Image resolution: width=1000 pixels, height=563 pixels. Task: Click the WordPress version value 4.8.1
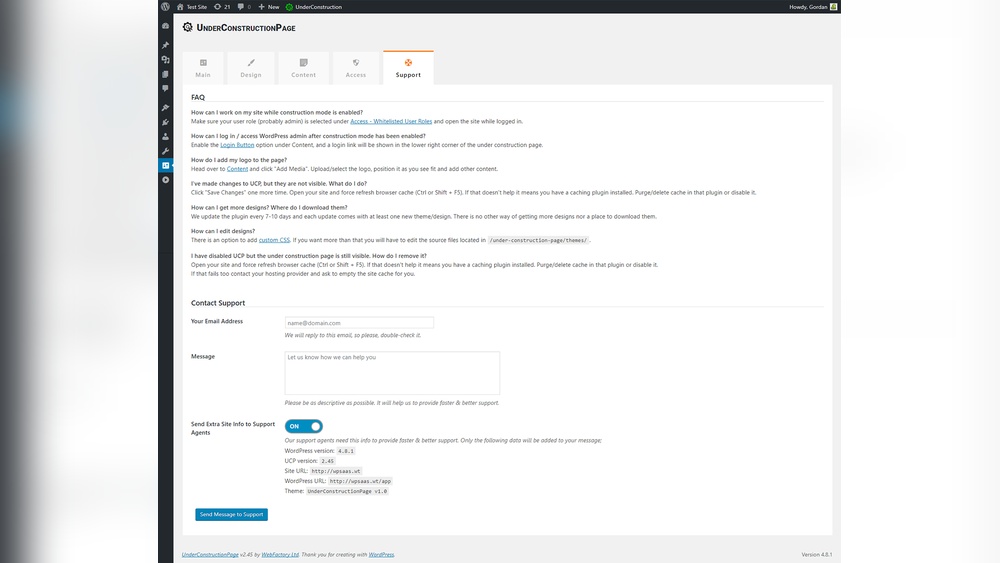[x=346, y=451]
